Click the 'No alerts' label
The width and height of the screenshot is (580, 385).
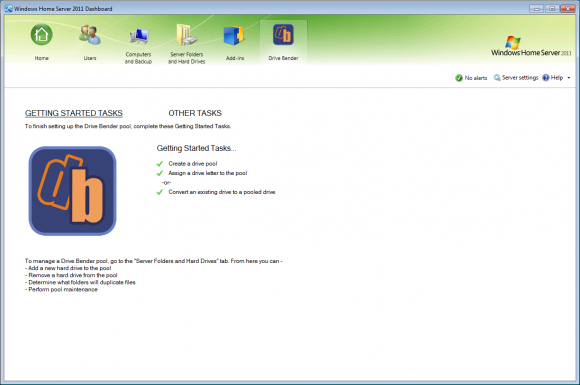pyautogui.click(x=476, y=78)
